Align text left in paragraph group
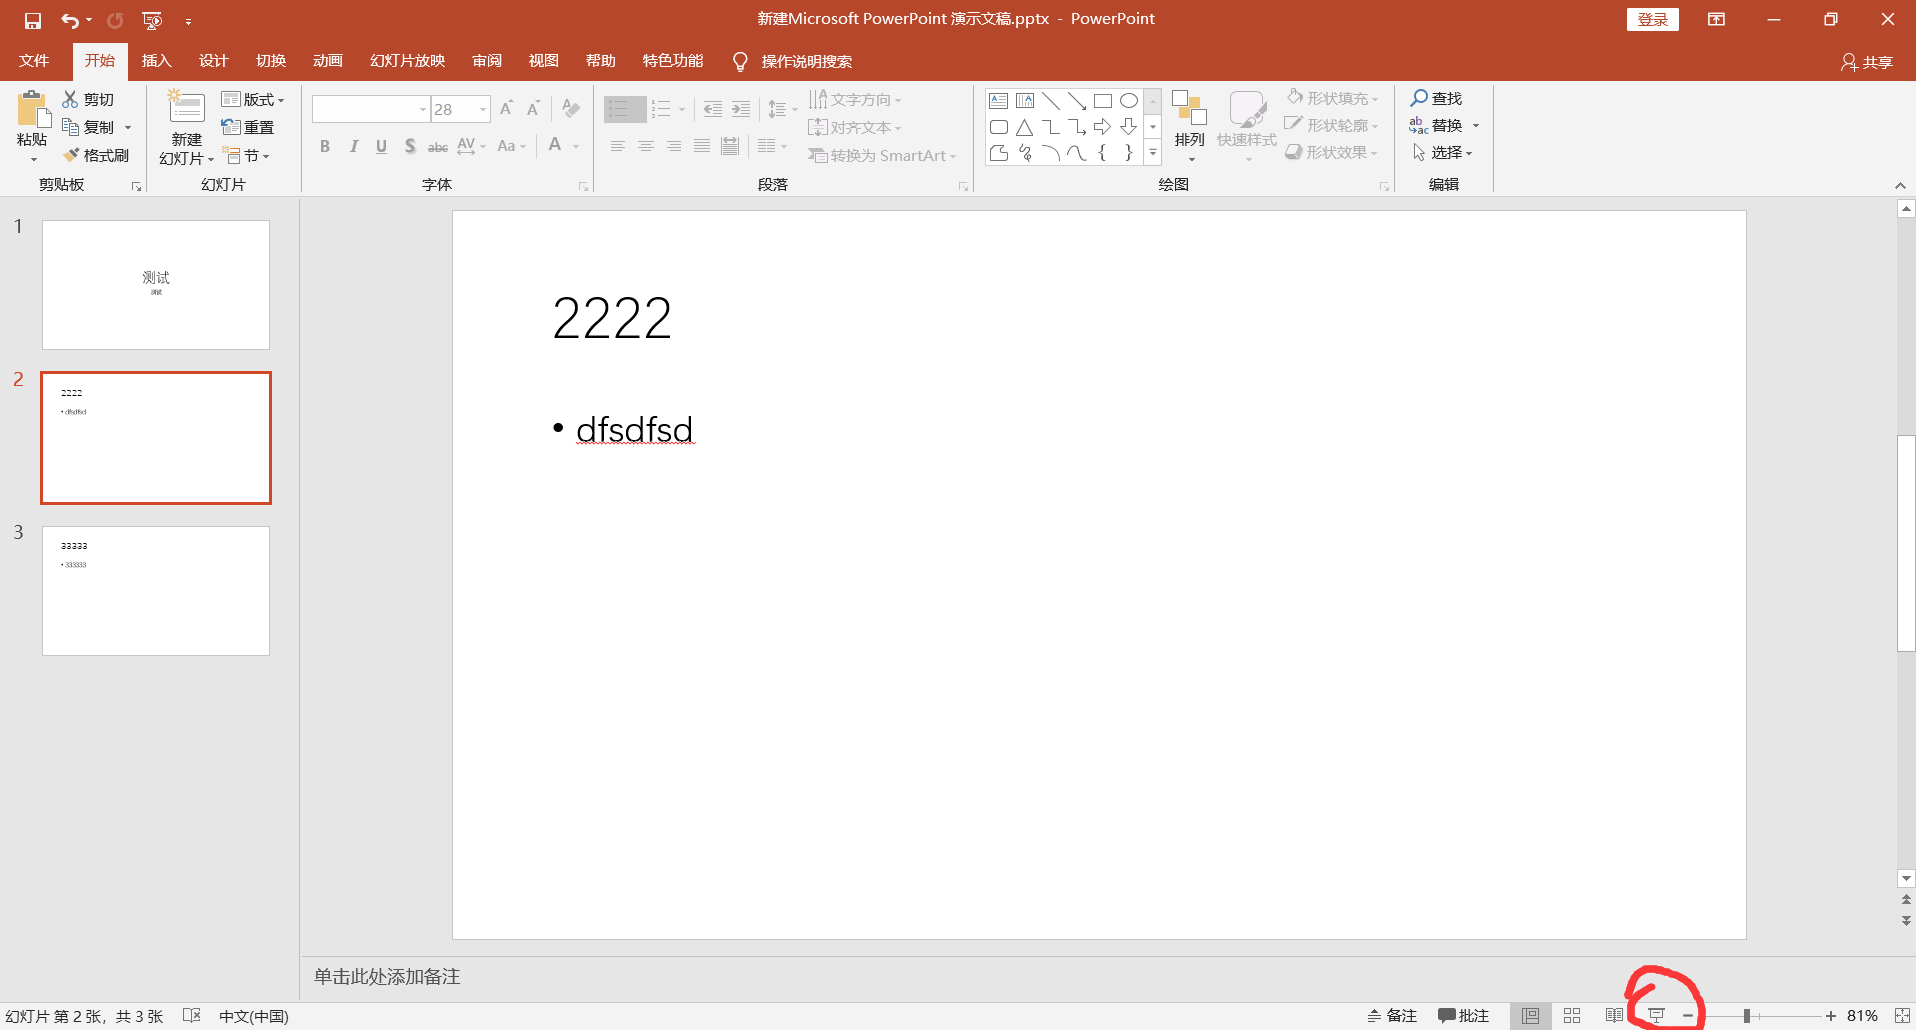1916x1030 pixels. click(x=618, y=147)
